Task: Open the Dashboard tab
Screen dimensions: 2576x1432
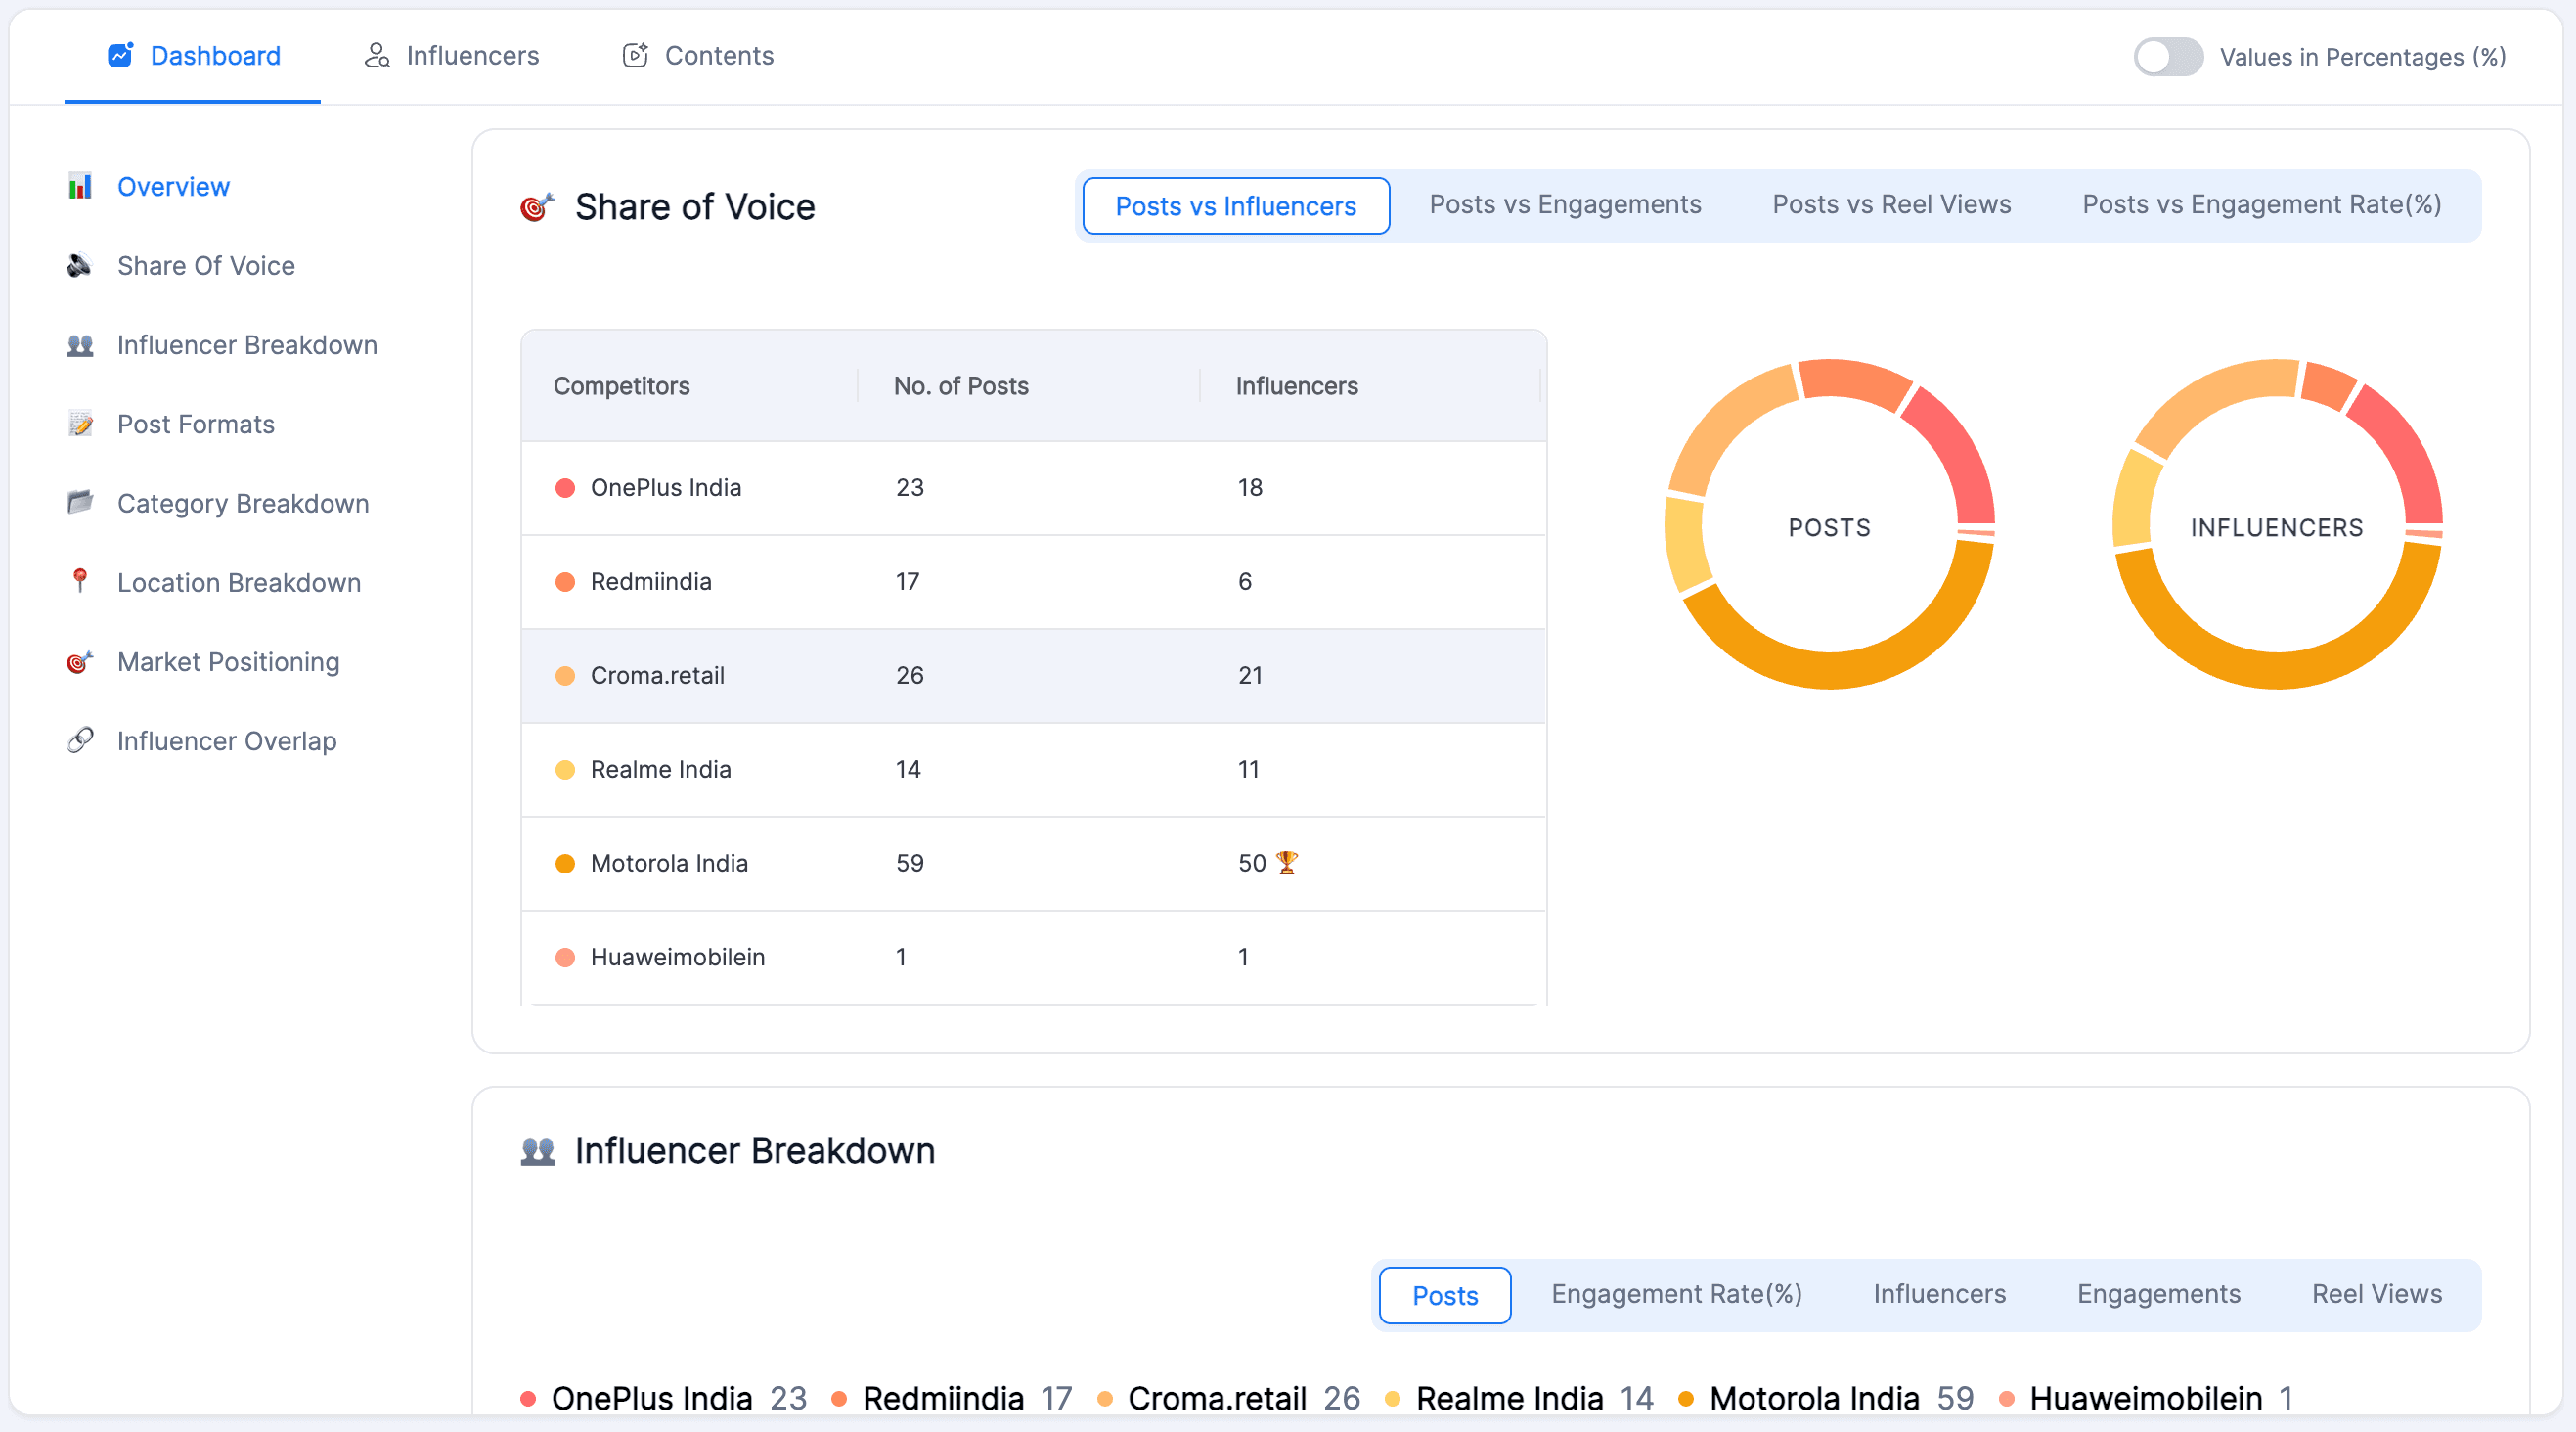Action: pyautogui.click(x=193, y=55)
